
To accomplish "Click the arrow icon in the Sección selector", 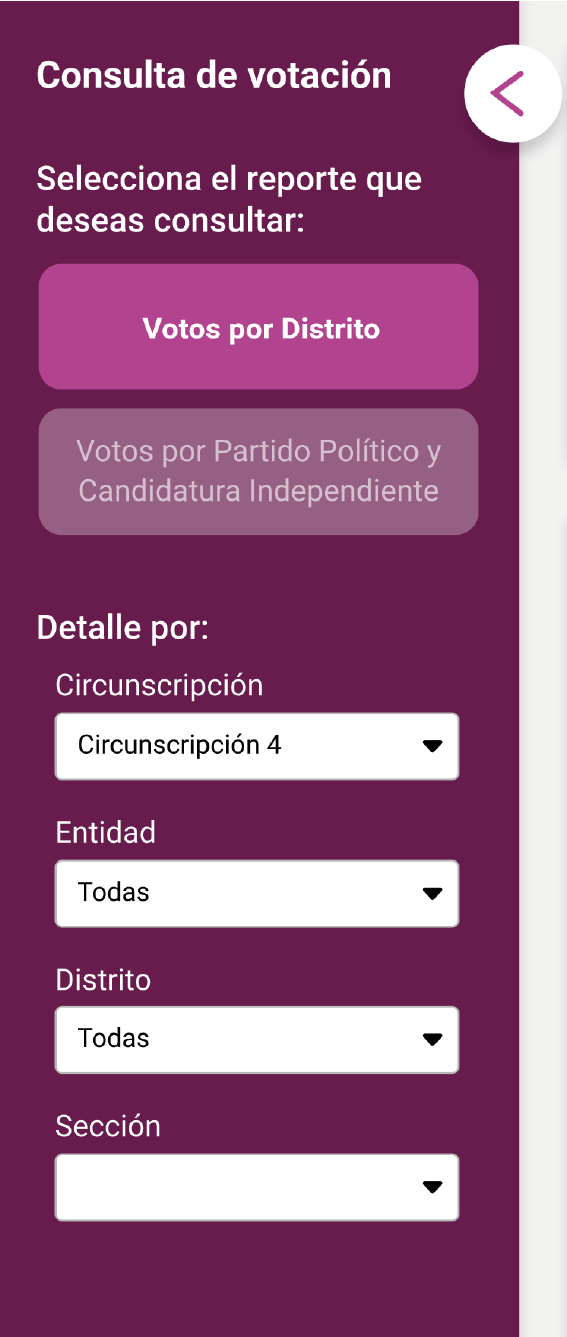I will pos(432,1187).
